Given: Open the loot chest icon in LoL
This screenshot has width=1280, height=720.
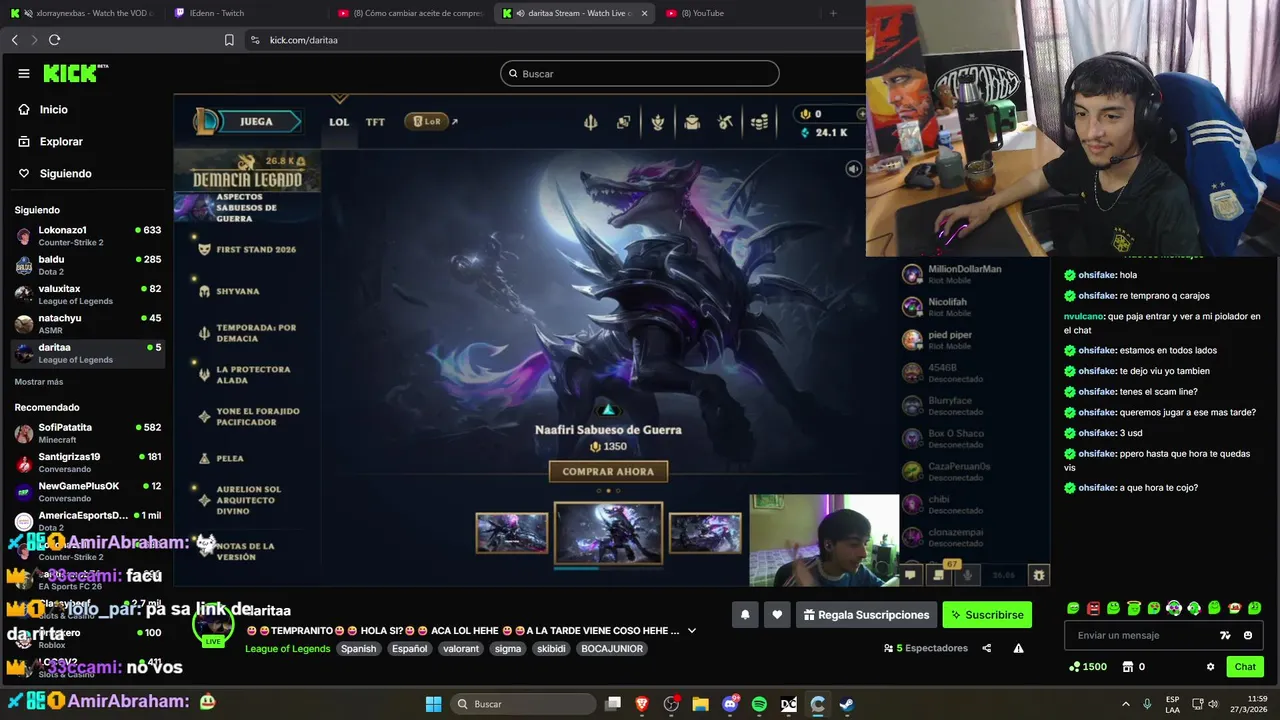Looking at the screenshot, I should click(x=692, y=122).
